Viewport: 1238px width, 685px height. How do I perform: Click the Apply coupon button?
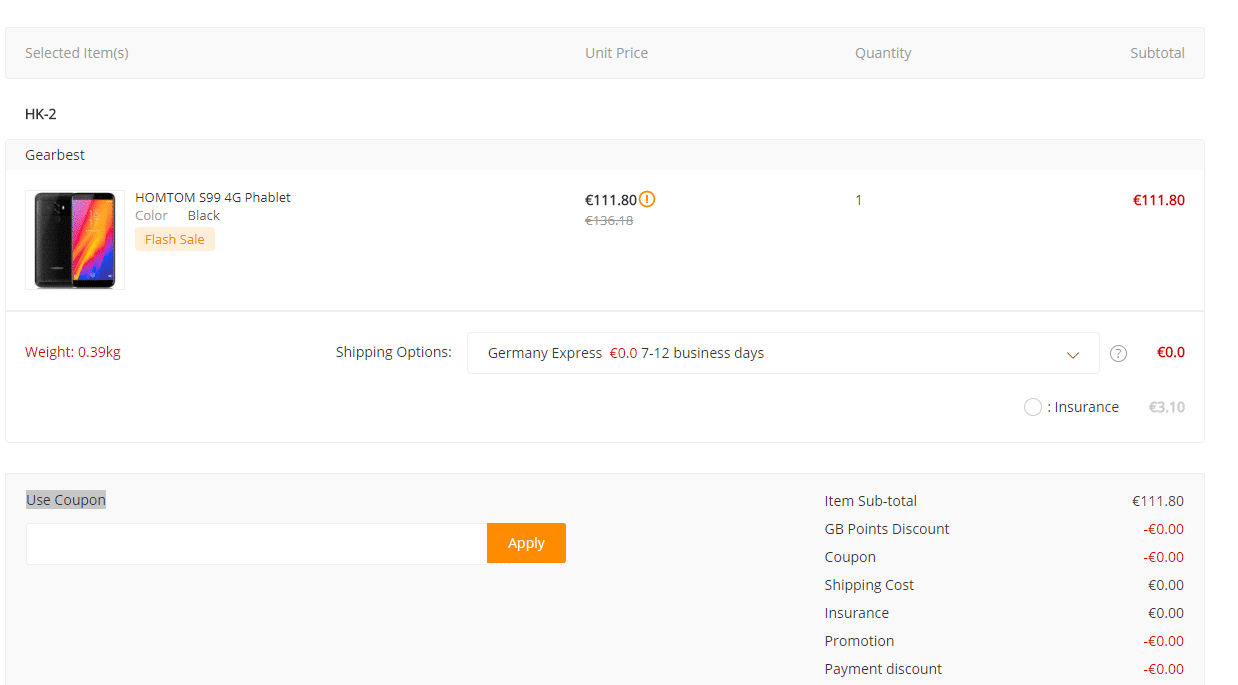[526, 543]
